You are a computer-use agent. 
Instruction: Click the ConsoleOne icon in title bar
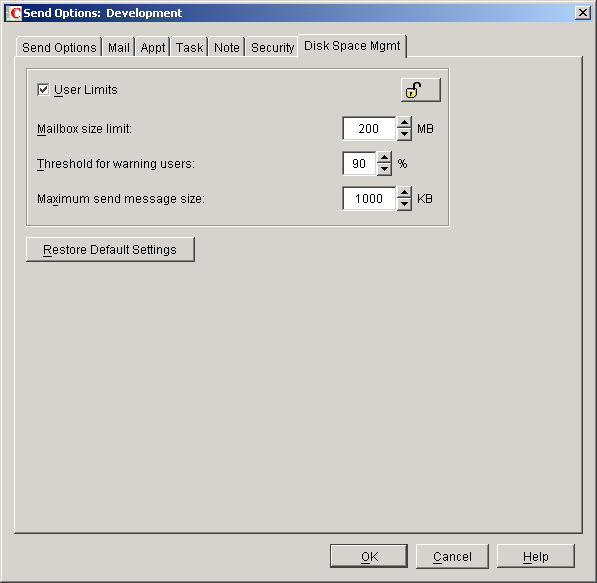[14, 13]
